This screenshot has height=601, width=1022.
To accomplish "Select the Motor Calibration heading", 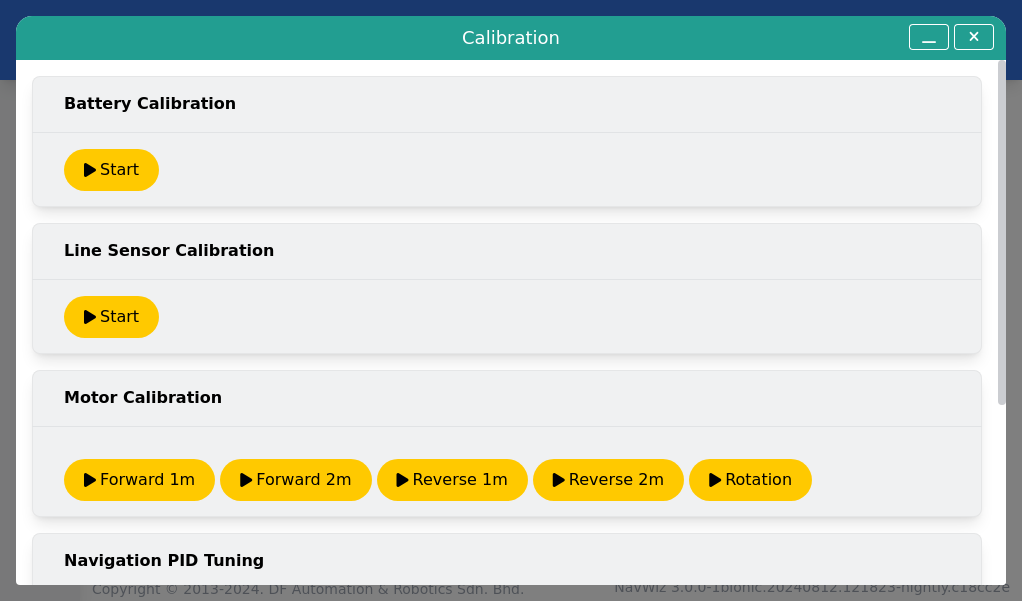I will 143,398.
